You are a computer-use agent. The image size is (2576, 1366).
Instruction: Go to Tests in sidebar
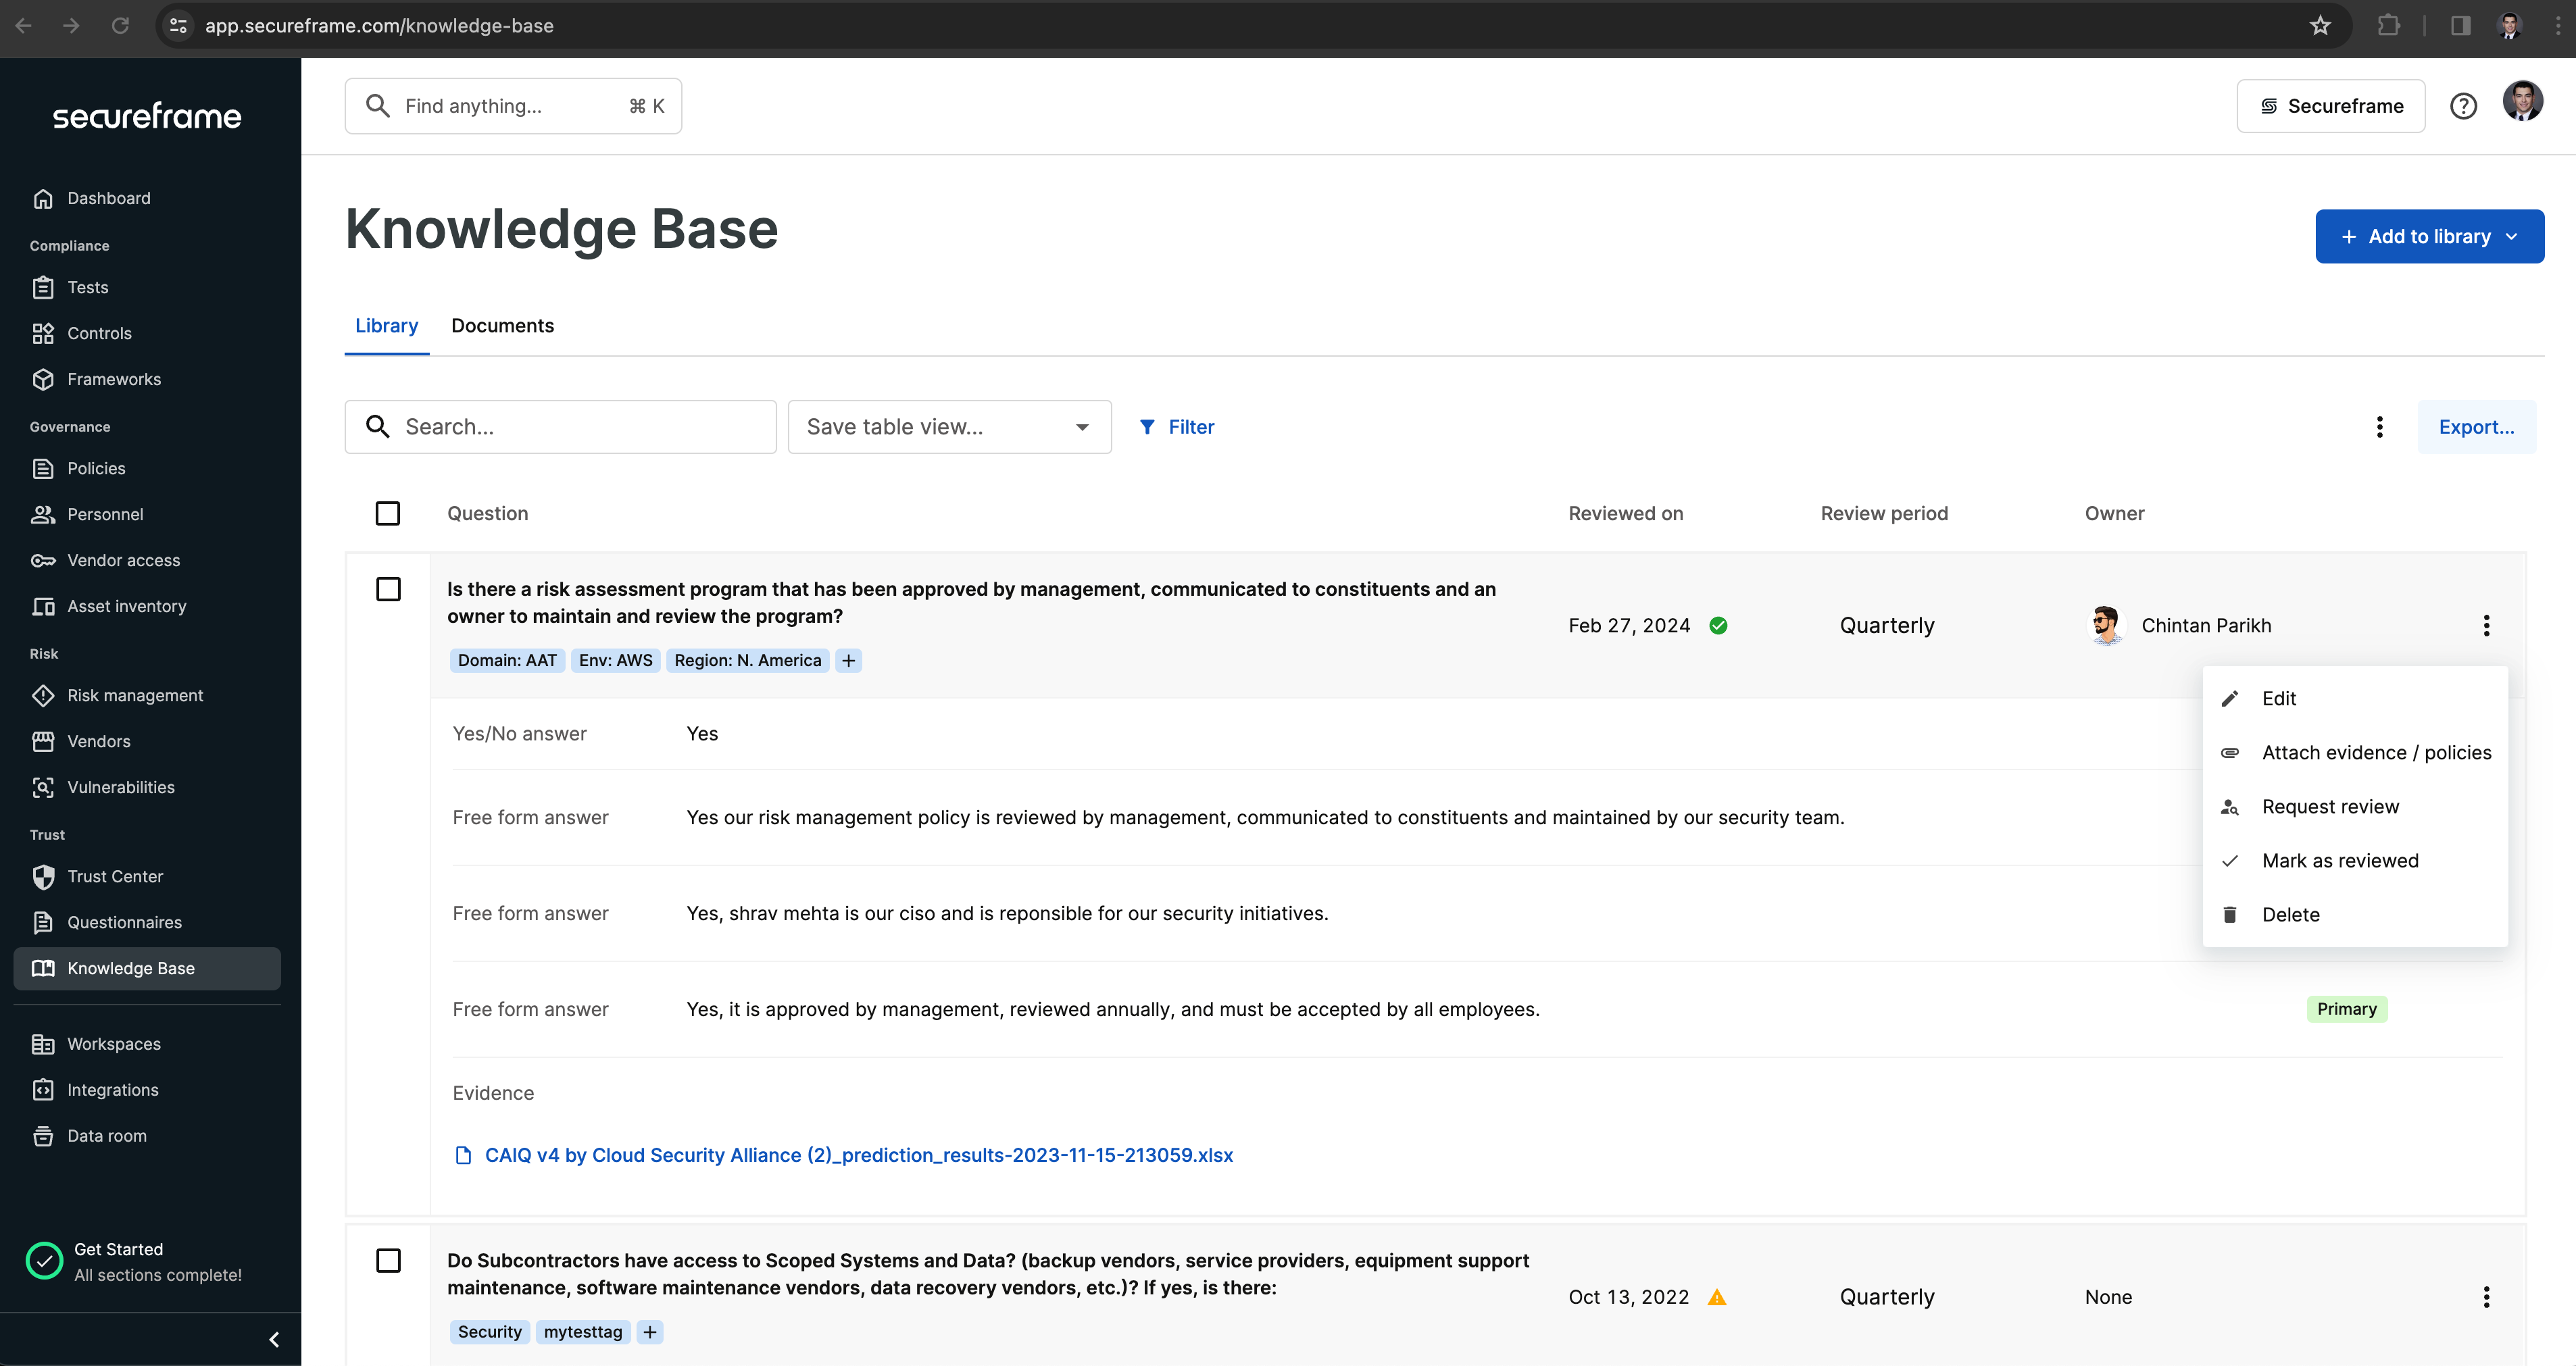87,287
